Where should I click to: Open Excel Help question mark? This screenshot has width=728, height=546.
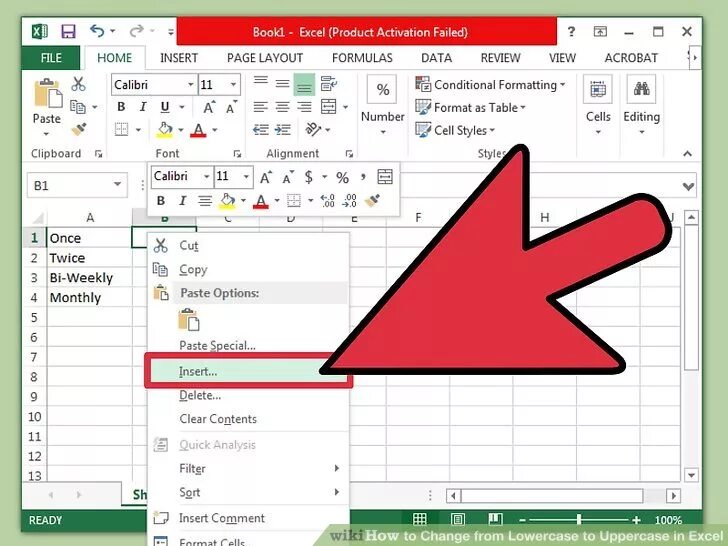coord(571,32)
